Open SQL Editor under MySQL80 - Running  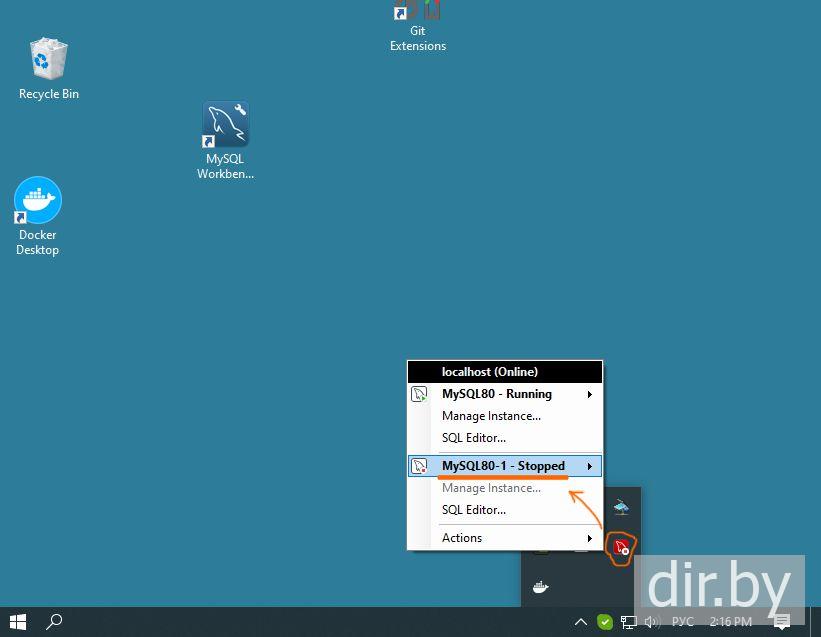[505, 438]
